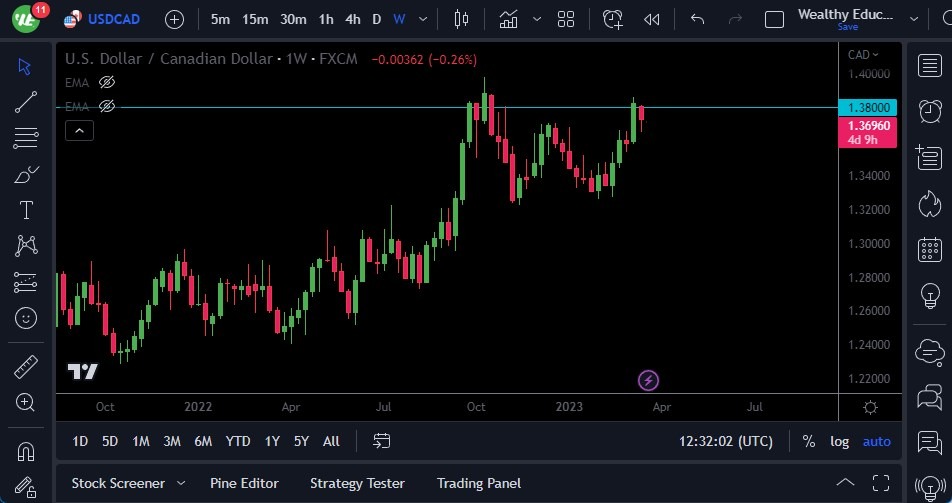
Task: Open the candlestick chart type selector
Action: [x=461, y=19]
